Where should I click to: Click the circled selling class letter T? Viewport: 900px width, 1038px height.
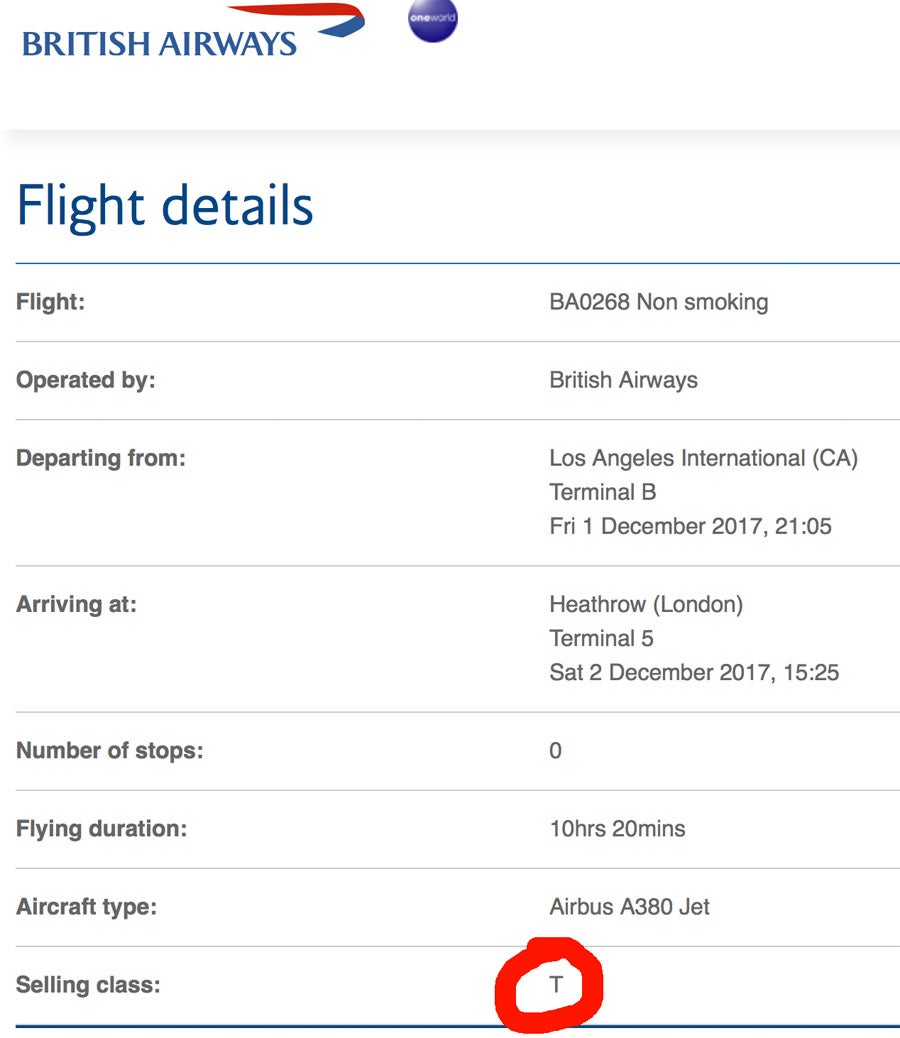click(556, 985)
